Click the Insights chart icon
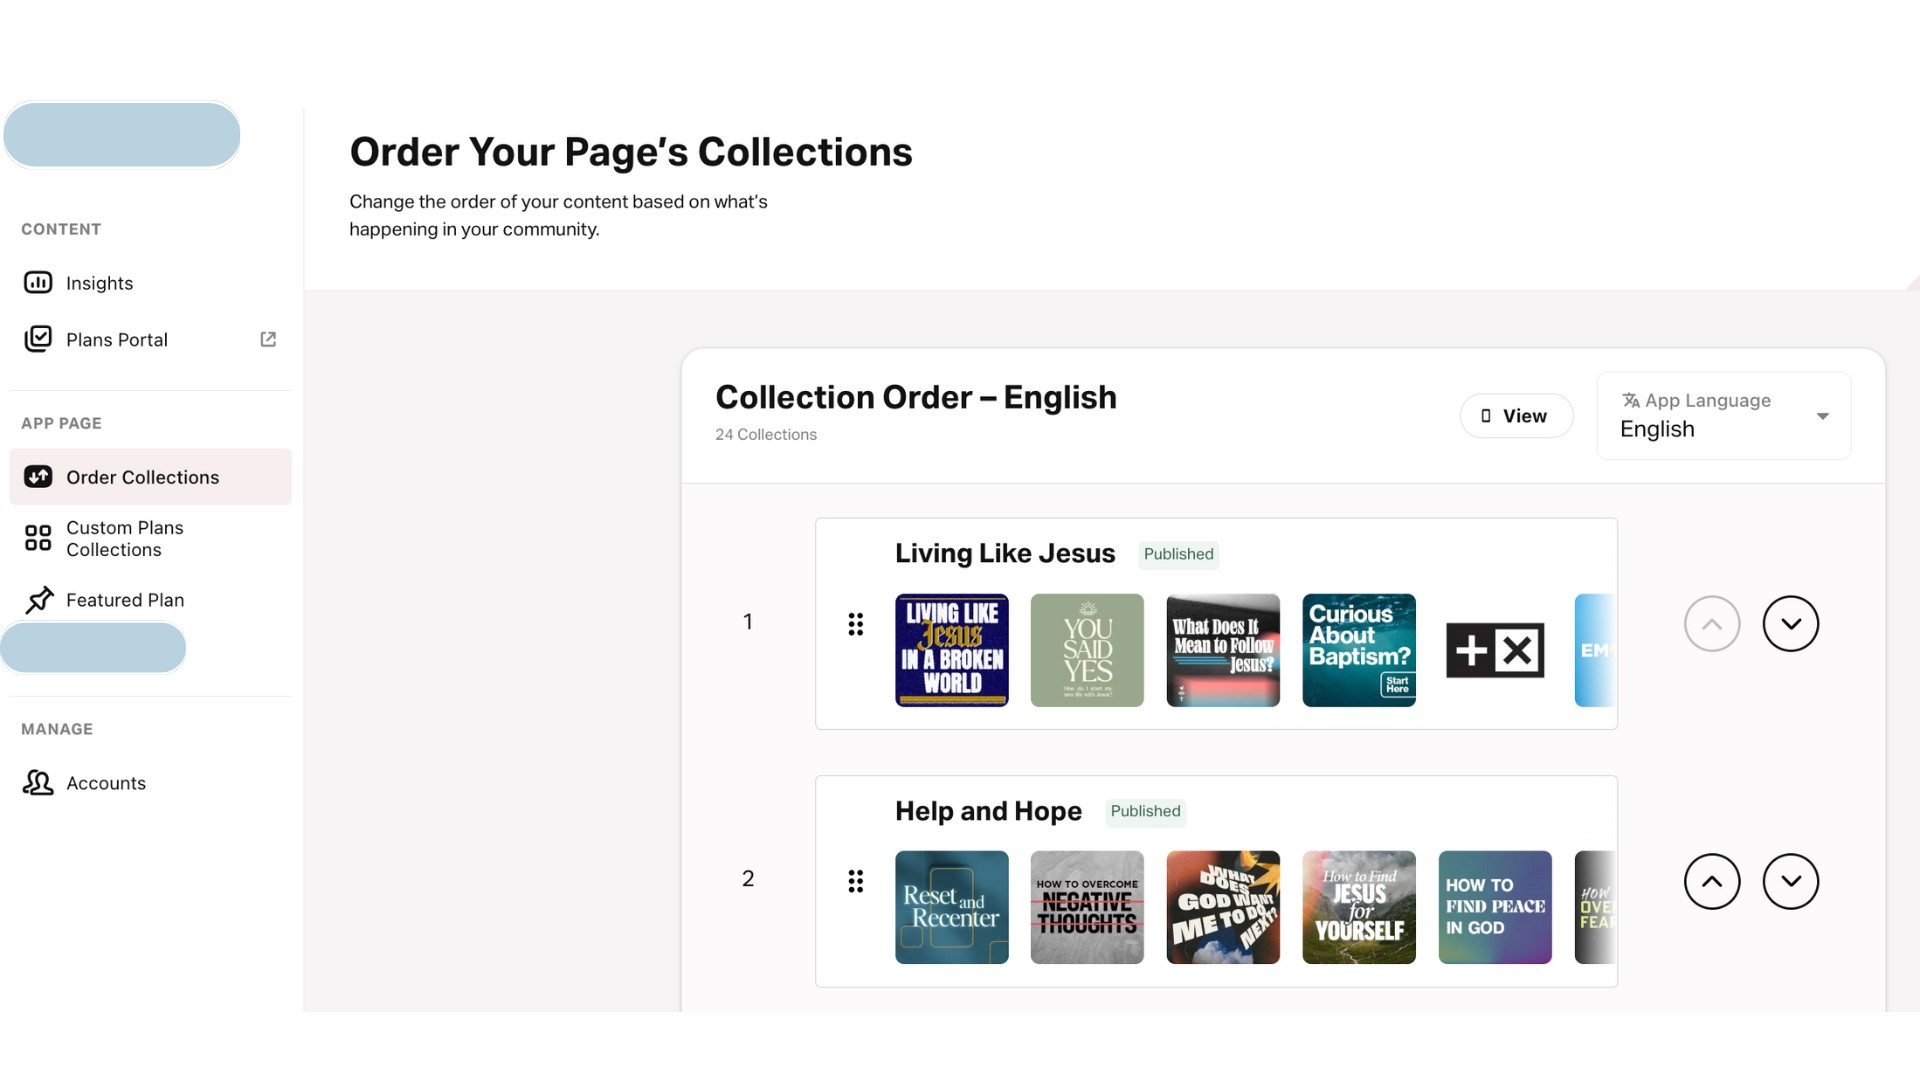Image resolution: width=1920 pixels, height=1080 pixels. (x=38, y=283)
